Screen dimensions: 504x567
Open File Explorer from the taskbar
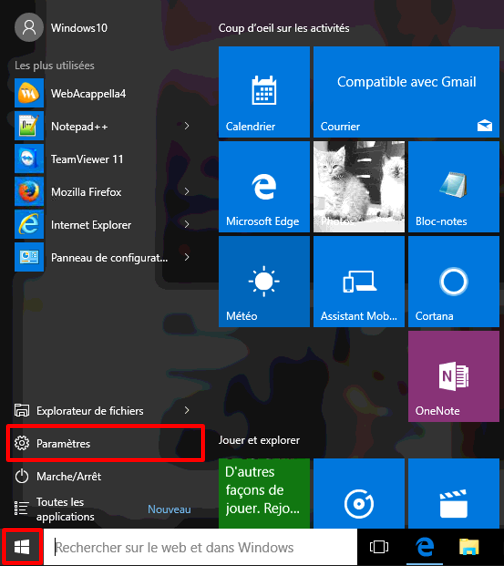(469, 547)
